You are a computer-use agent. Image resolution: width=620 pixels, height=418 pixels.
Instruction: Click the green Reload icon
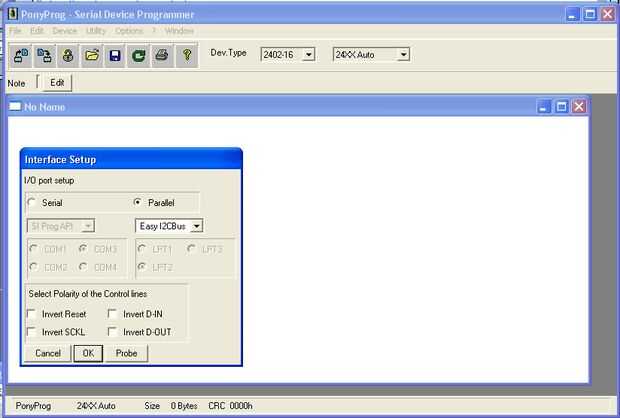138,55
